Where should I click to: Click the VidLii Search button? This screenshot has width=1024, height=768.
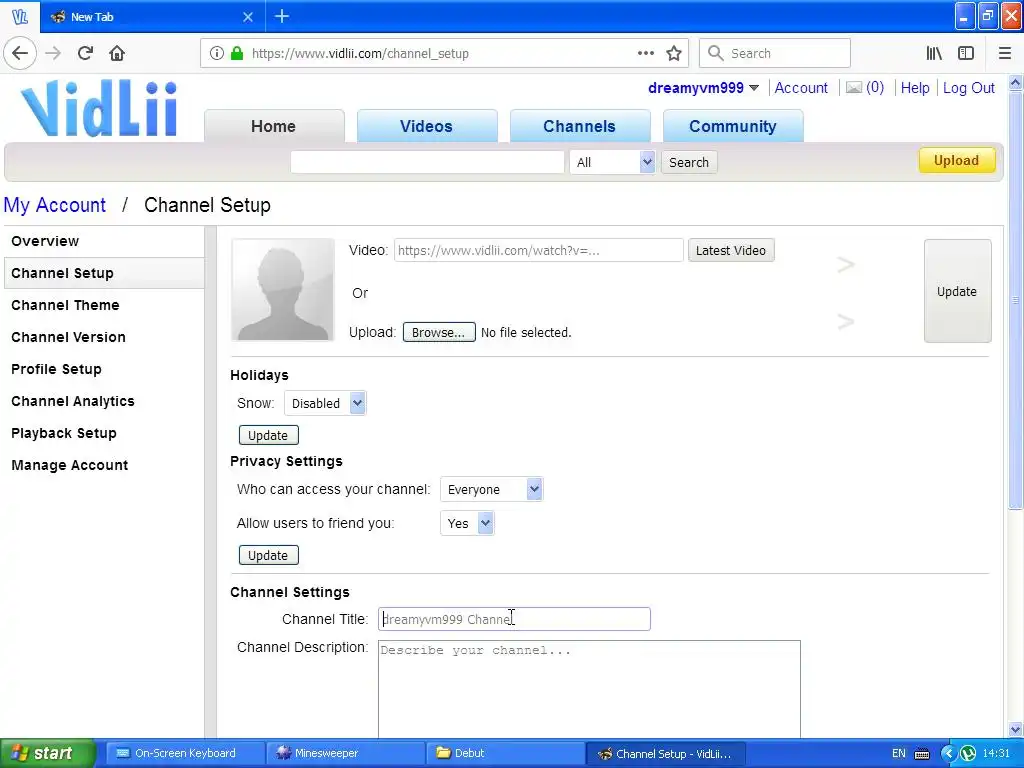click(688, 162)
